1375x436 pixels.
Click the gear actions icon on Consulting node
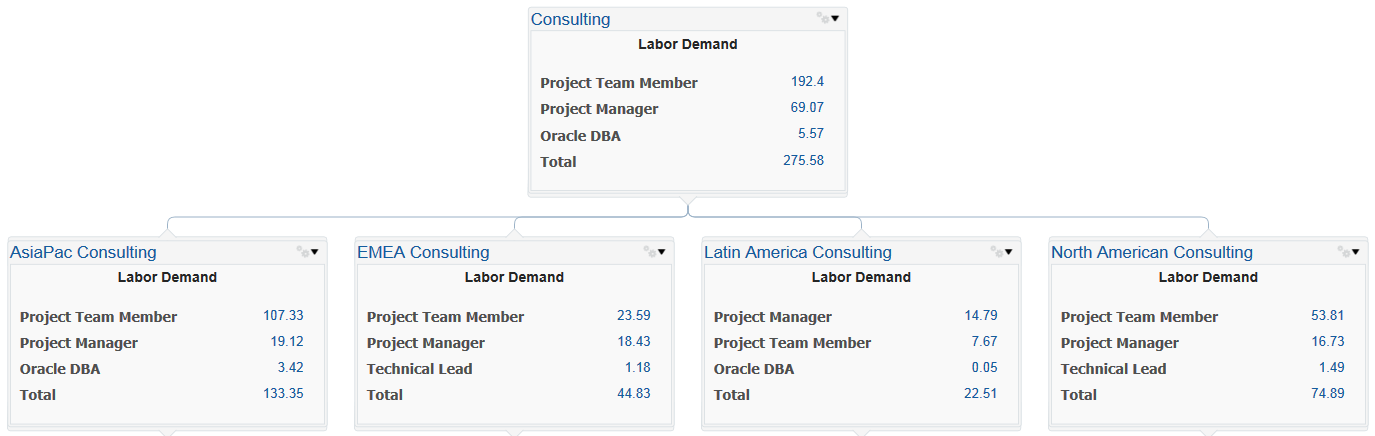click(822, 18)
